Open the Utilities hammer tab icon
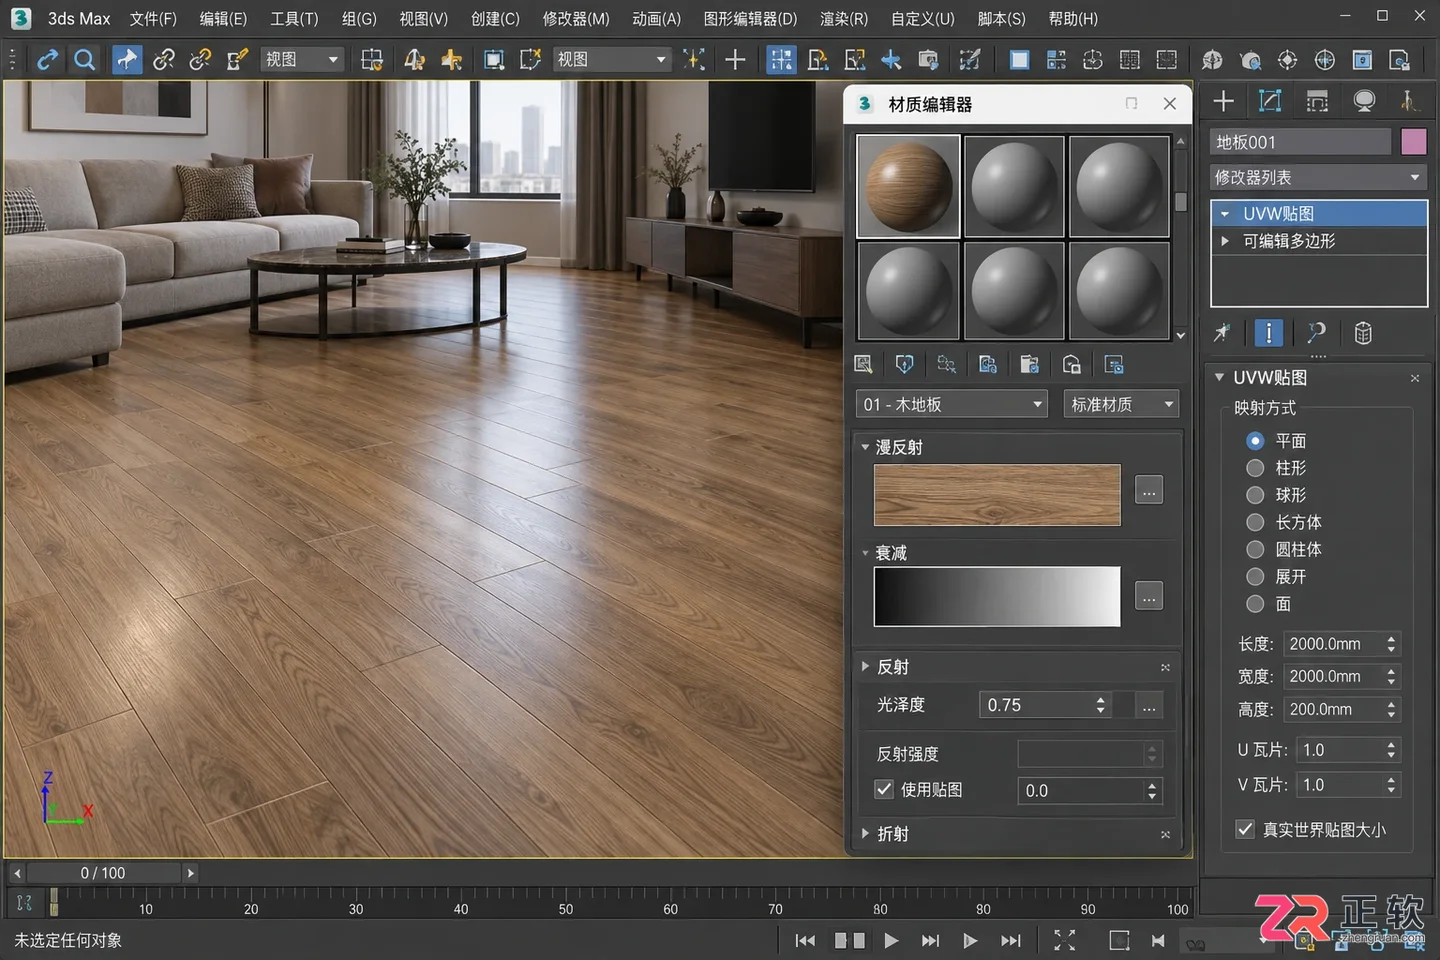Viewport: 1440px width, 960px height. 1408,101
